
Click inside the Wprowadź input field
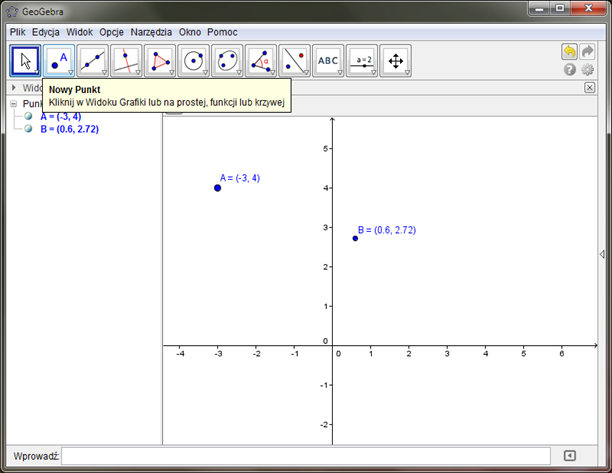click(x=306, y=456)
